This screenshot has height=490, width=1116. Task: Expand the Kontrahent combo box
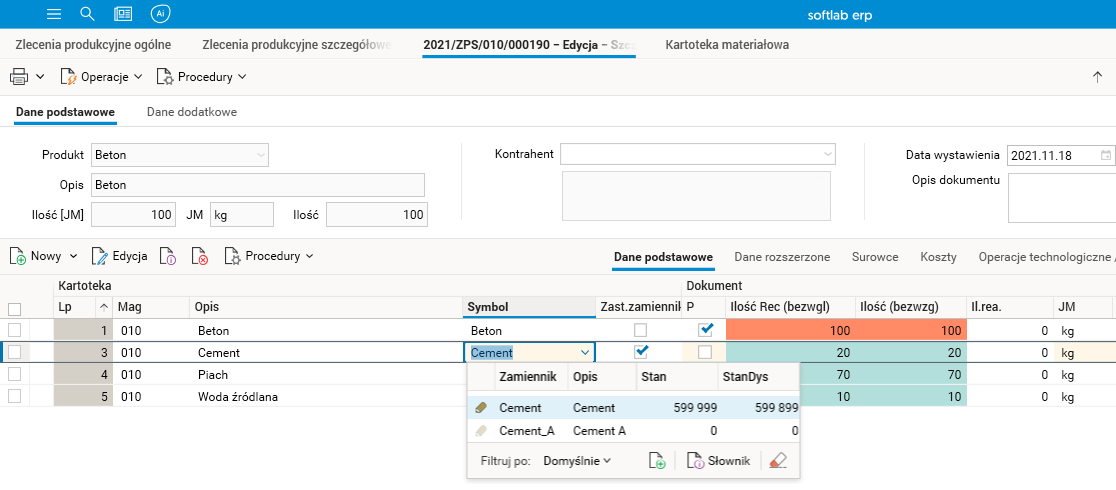pyautogui.click(x=828, y=154)
